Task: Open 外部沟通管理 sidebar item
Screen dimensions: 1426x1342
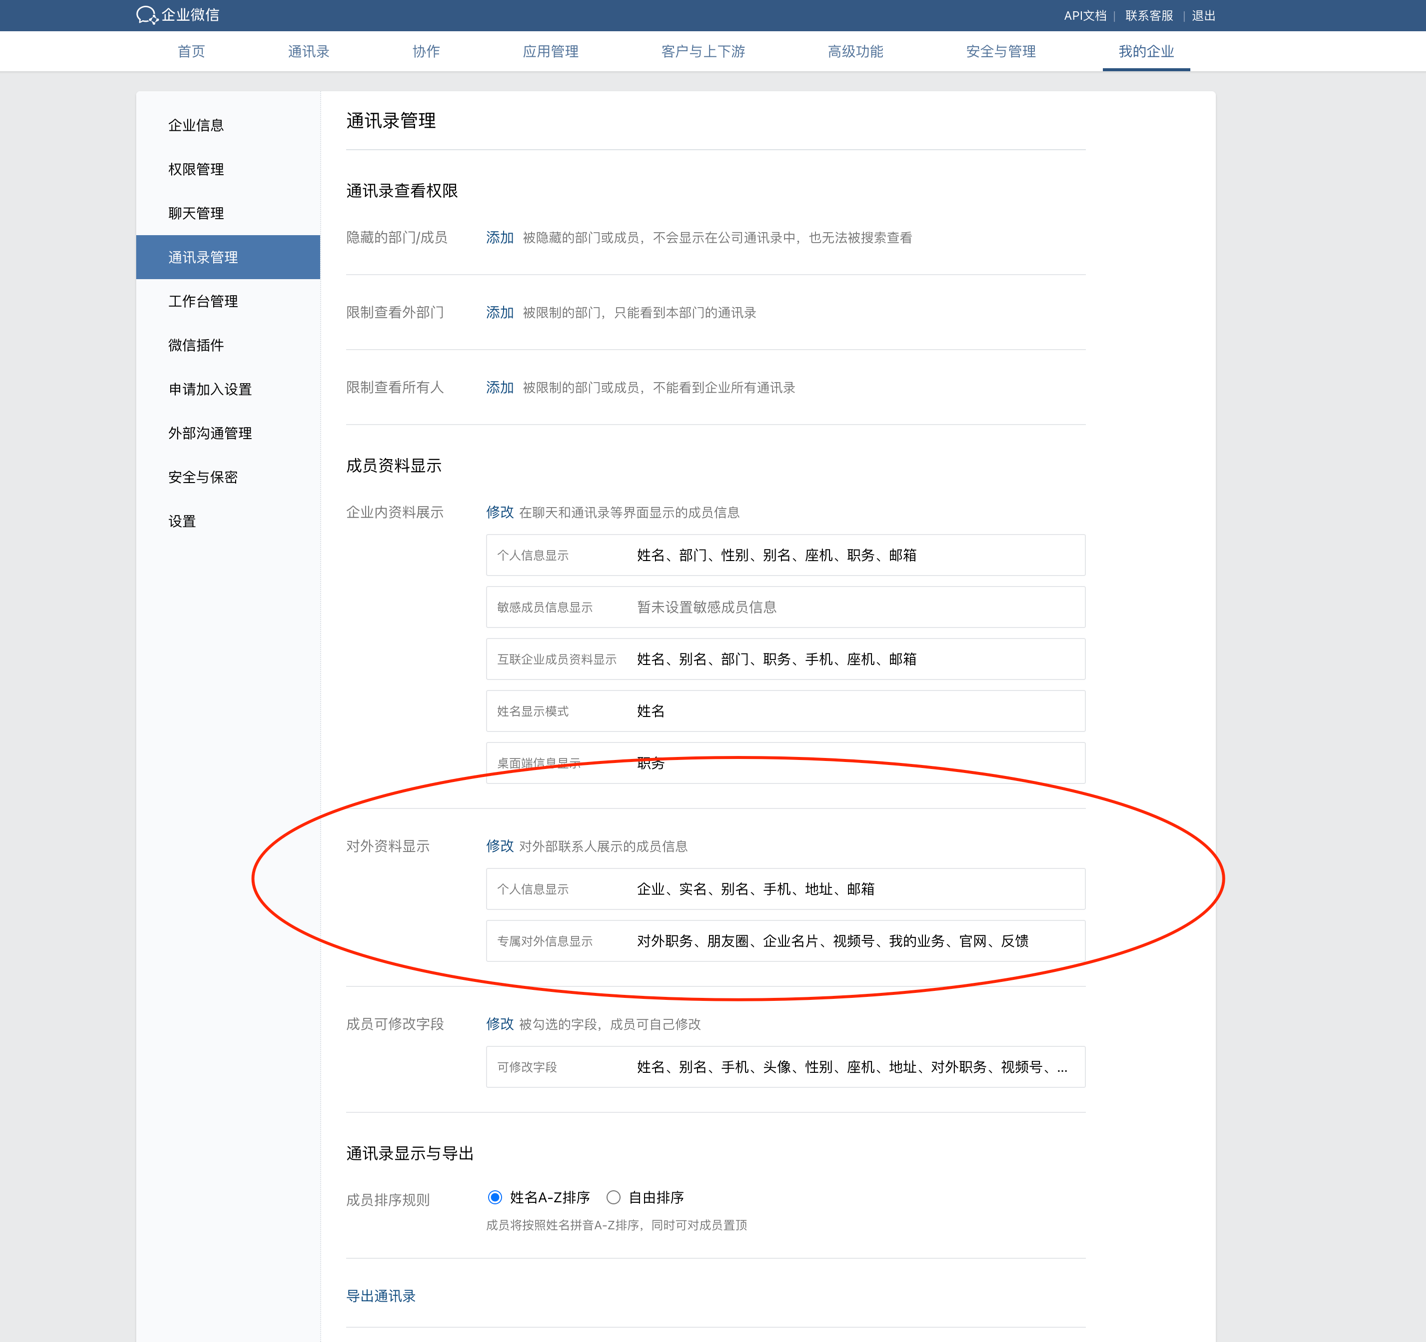Action: tap(228, 433)
